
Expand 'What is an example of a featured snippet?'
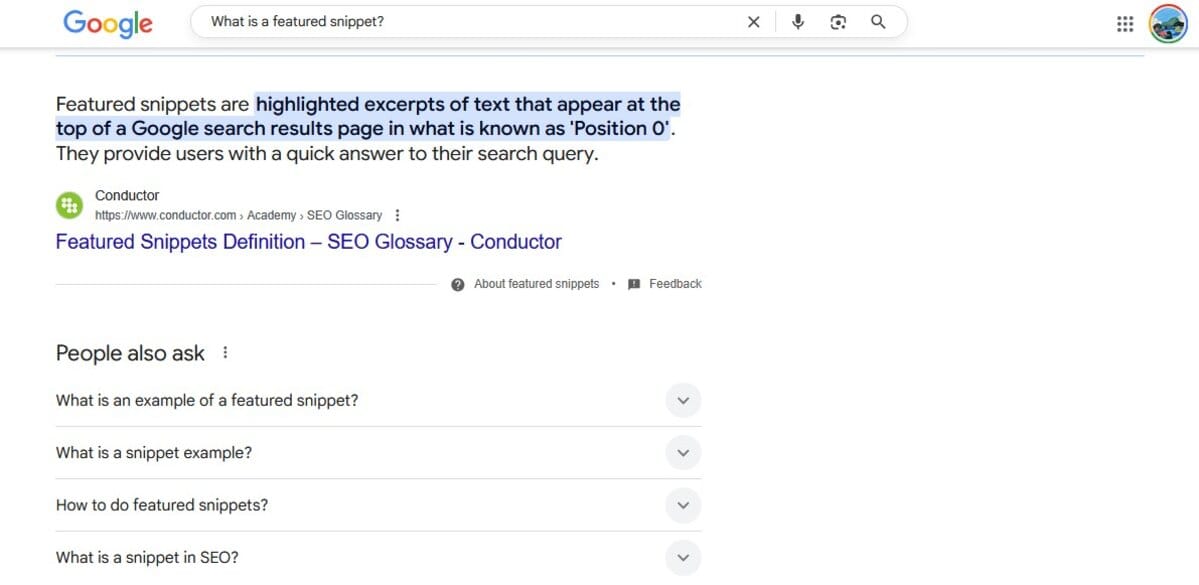pyautogui.click(x=683, y=400)
